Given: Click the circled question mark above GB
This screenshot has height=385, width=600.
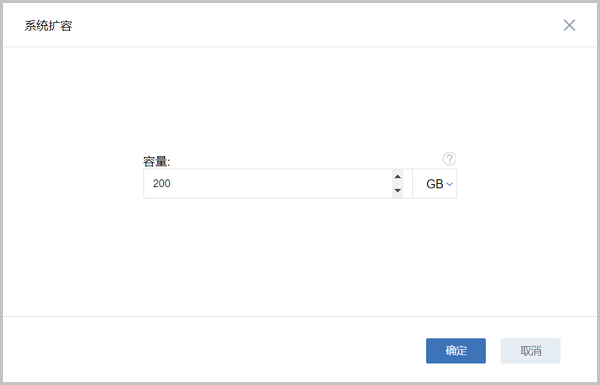Looking at the screenshot, I should pyautogui.click(x=449, y=158).
